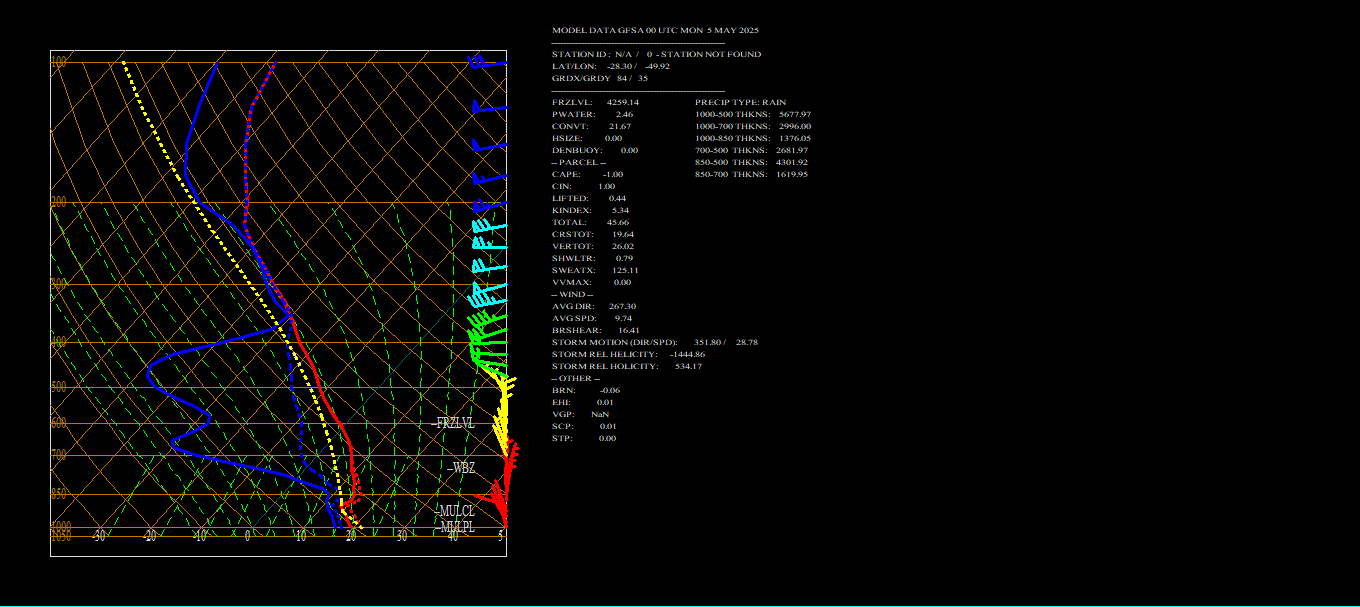1360x607 pixels.
Task: Select the CONVT value 21.67
Action: coord(620,126)
